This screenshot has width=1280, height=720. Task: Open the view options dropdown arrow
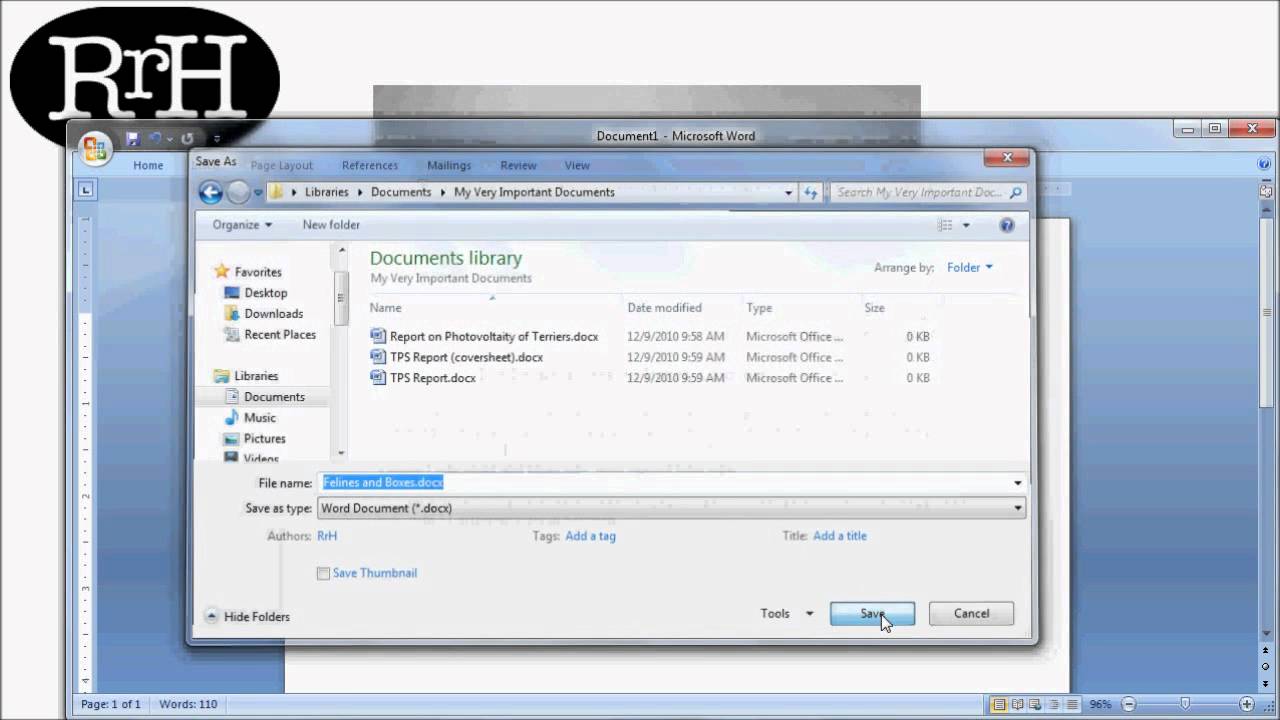pos(966,225)
